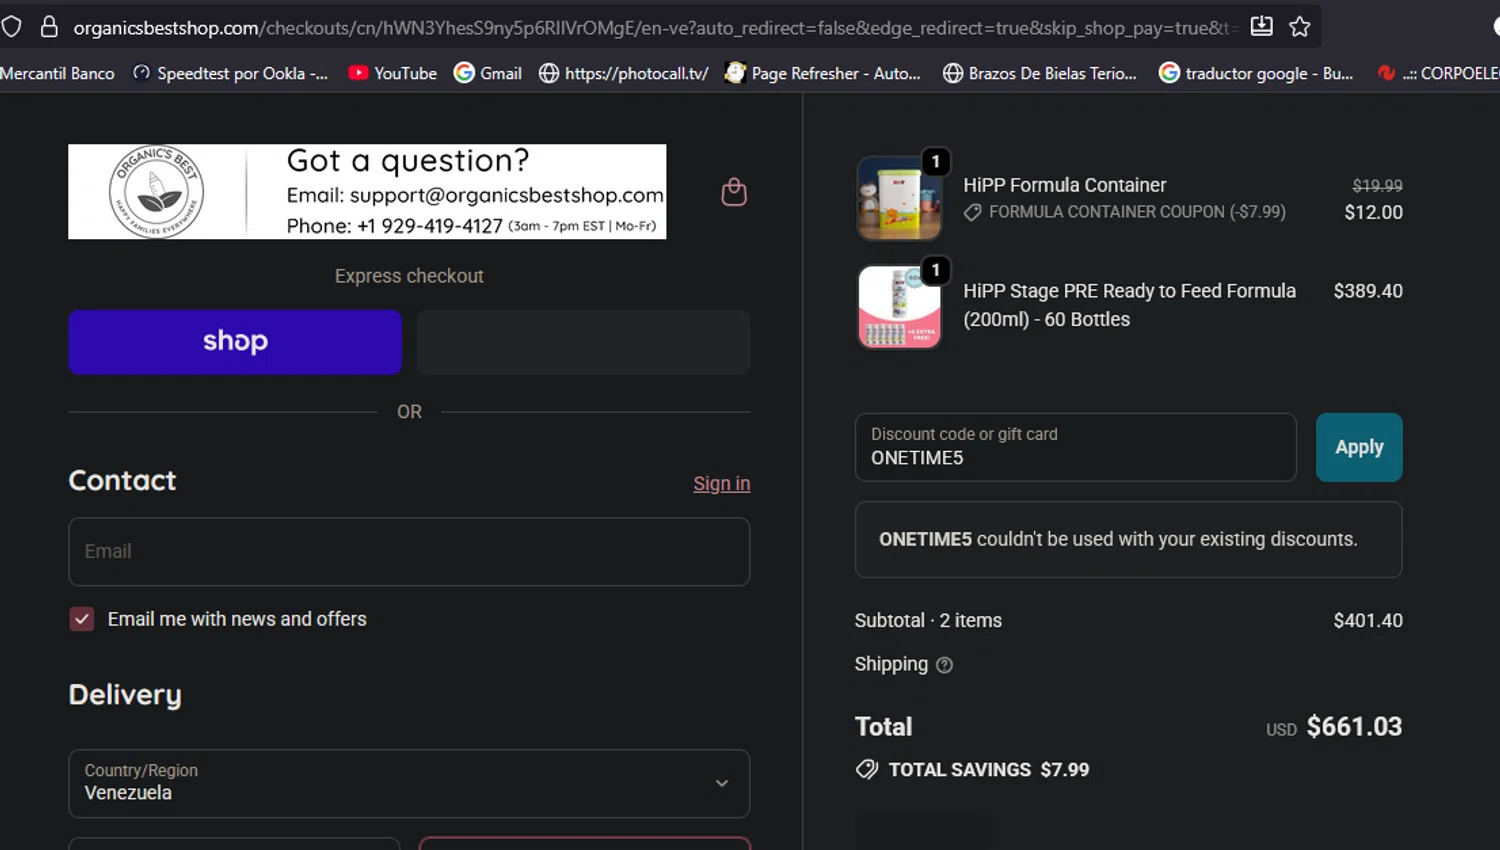
Task: Open the Brazos De Bielas bookmark
Action: (x=1040, y=73)
